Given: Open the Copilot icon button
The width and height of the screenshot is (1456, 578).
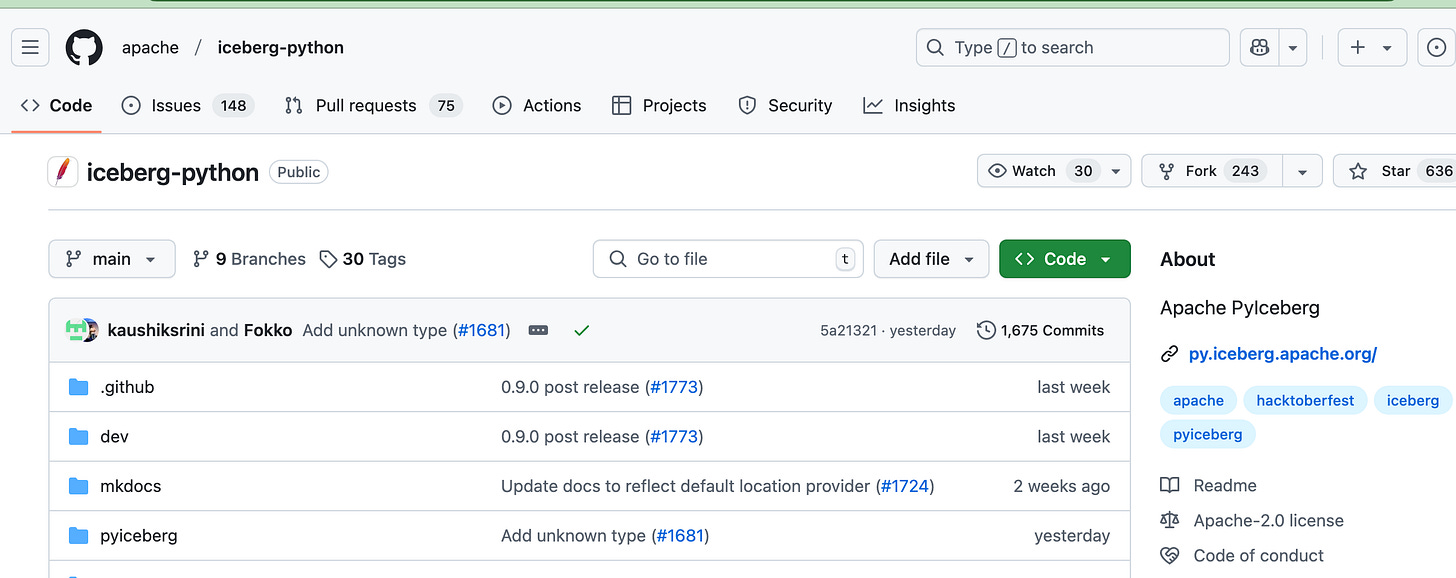Looking at the screenshot, I should [1259, 47].
